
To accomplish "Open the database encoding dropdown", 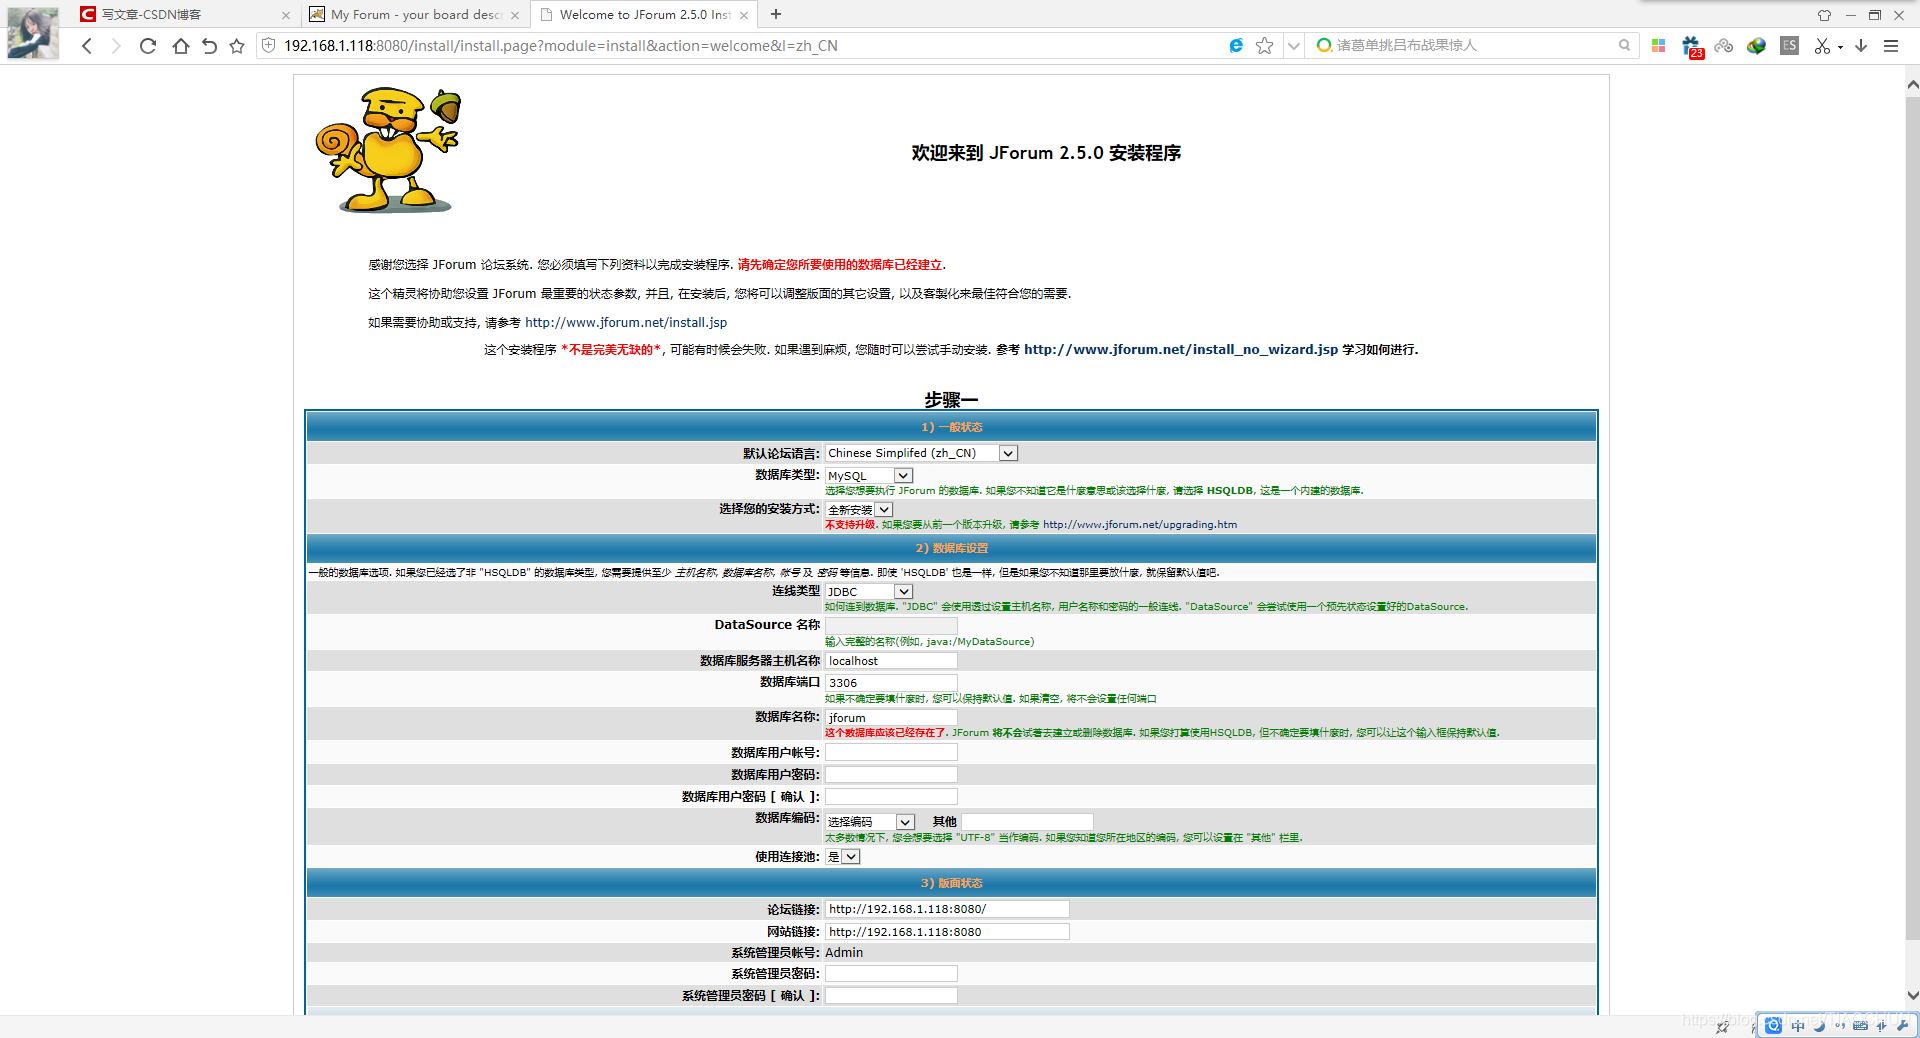I will click(x=870, y=822).
